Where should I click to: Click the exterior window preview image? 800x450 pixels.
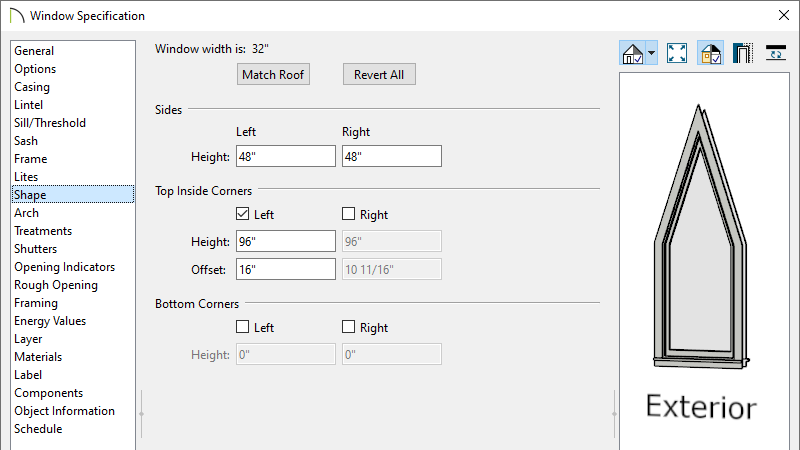[x=702, y=236]
